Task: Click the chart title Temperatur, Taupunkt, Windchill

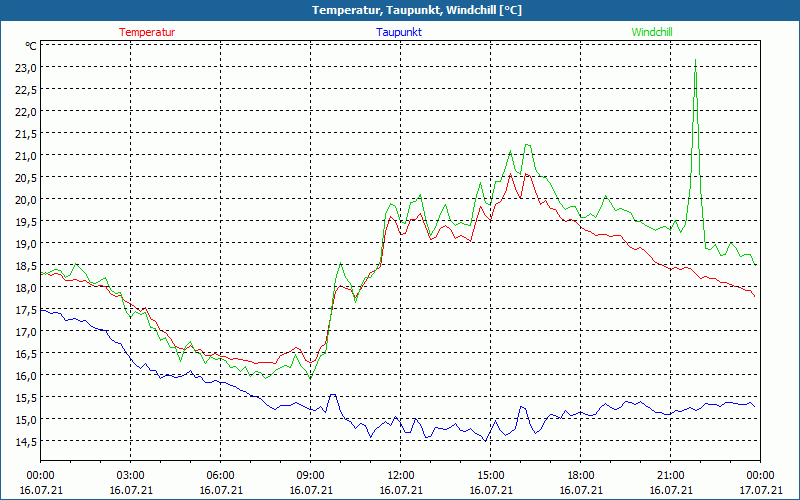Action: (417, 10)
